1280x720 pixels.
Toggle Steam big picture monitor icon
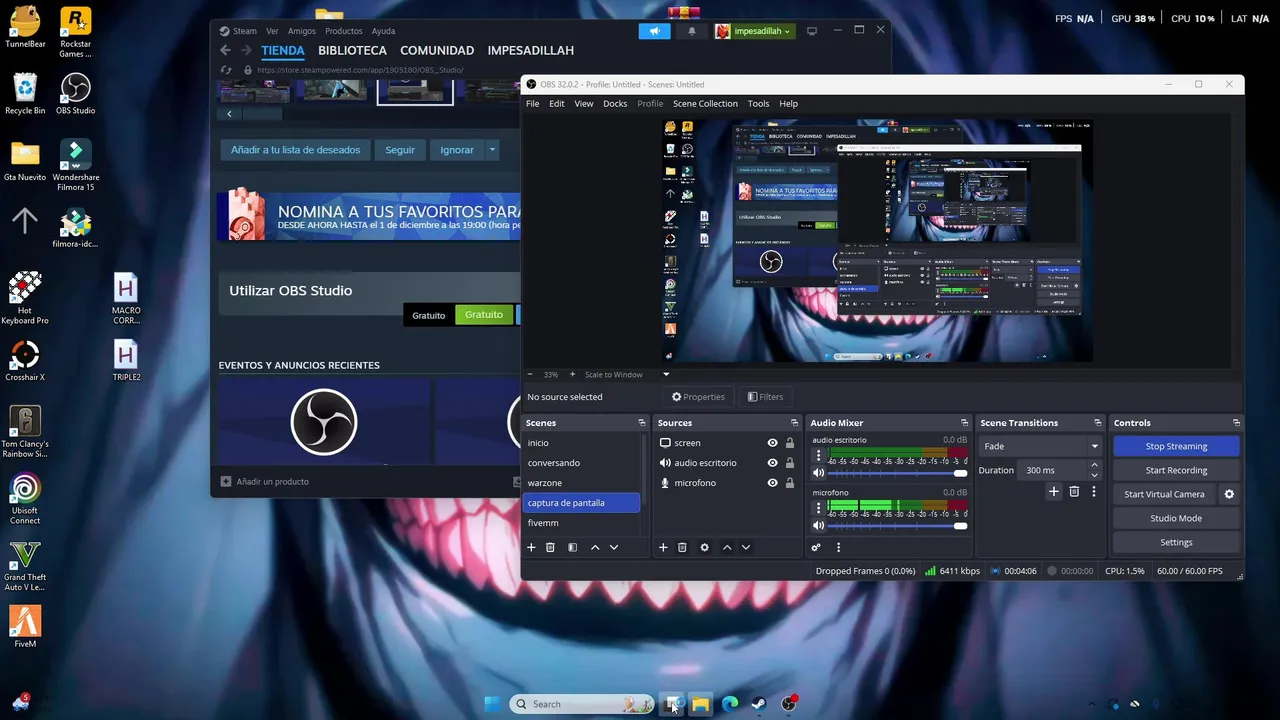pos(812,31)
